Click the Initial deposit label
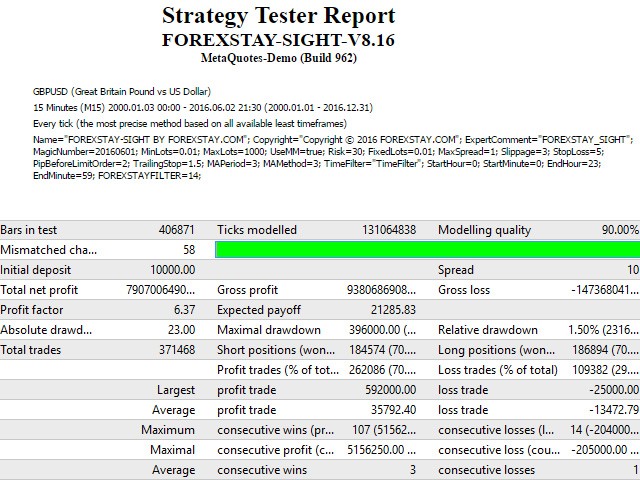 pyautogui.click(x=36, y=270)
